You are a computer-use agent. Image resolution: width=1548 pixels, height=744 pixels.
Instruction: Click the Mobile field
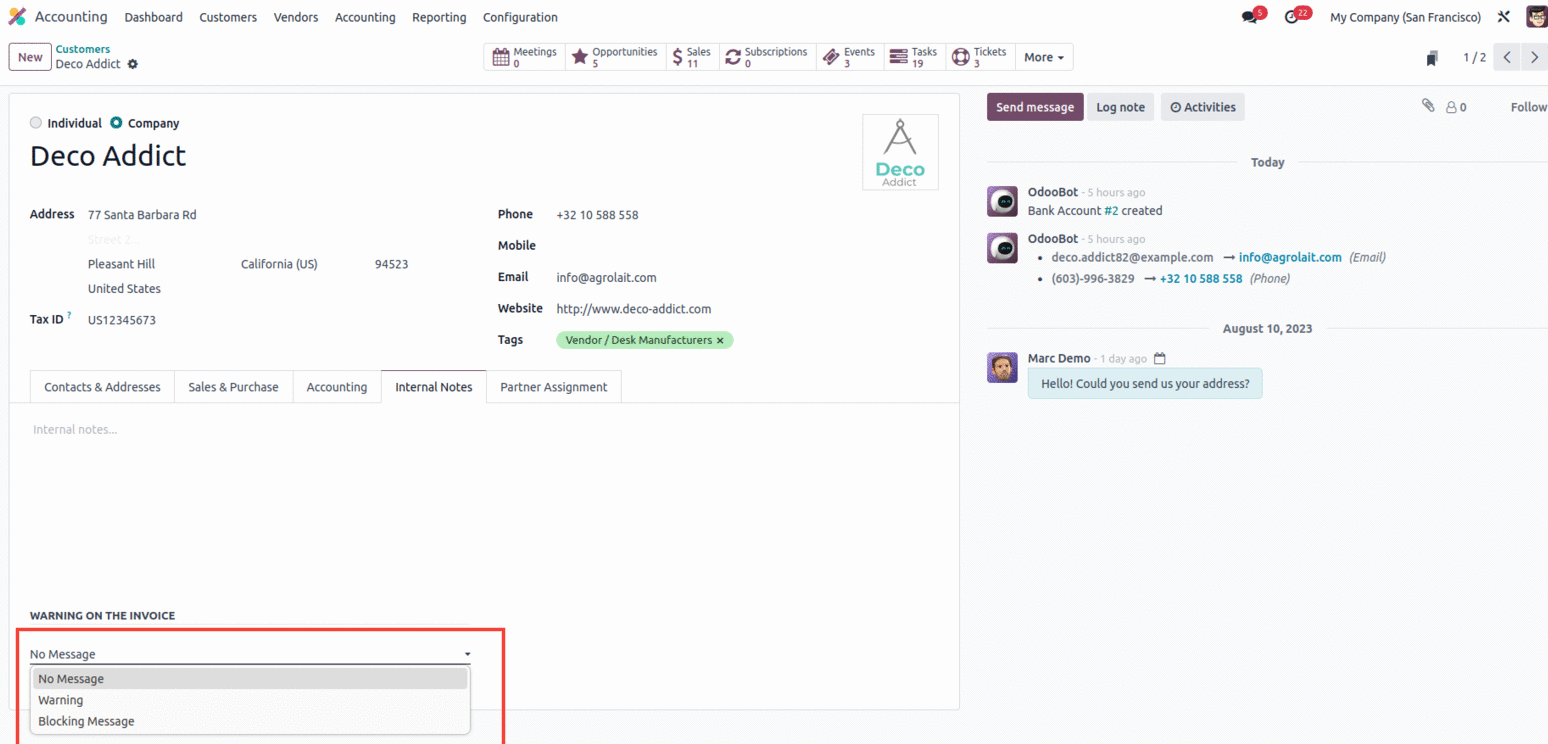coord(745,246)
